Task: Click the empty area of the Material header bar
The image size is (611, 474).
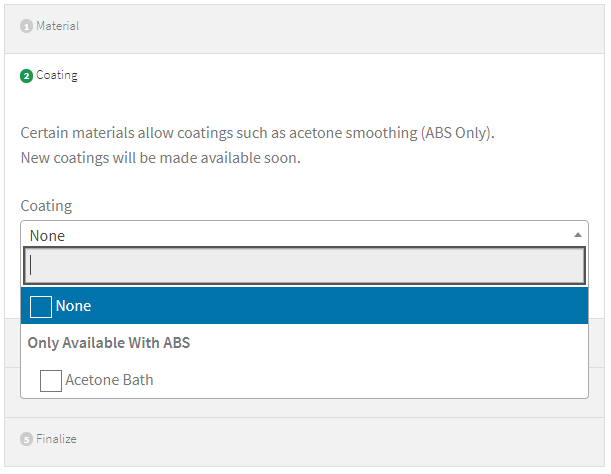Action: pyautogui.click(x=339, y=28)
